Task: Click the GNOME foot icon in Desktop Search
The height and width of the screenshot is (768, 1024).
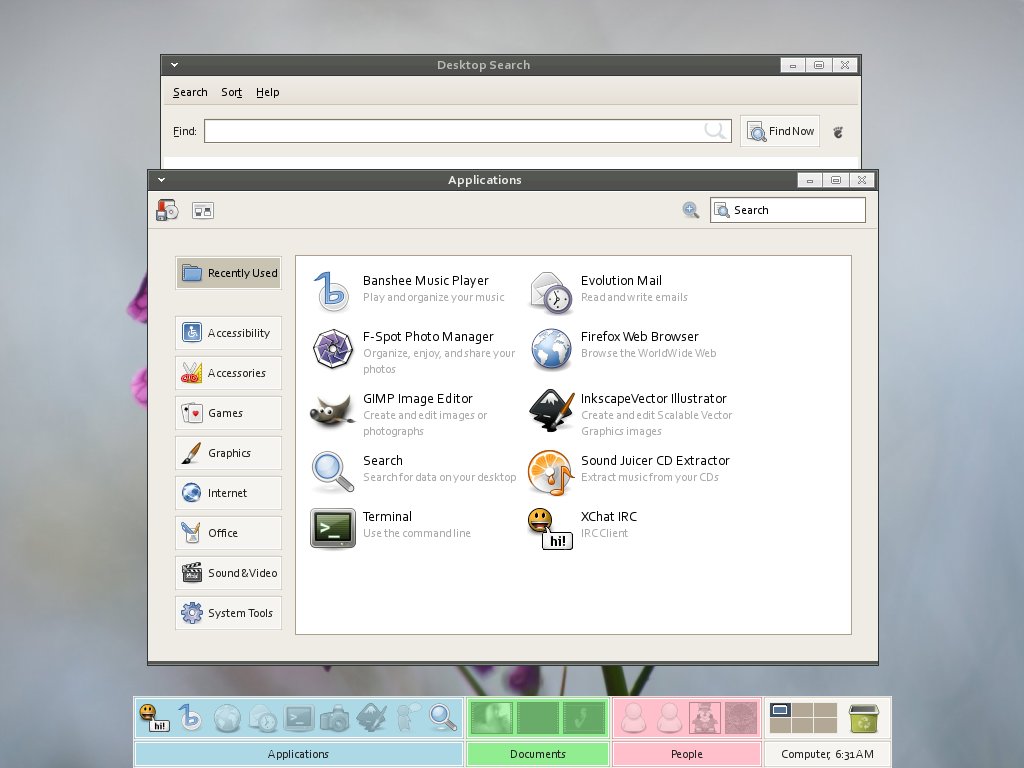Action: 839,132
